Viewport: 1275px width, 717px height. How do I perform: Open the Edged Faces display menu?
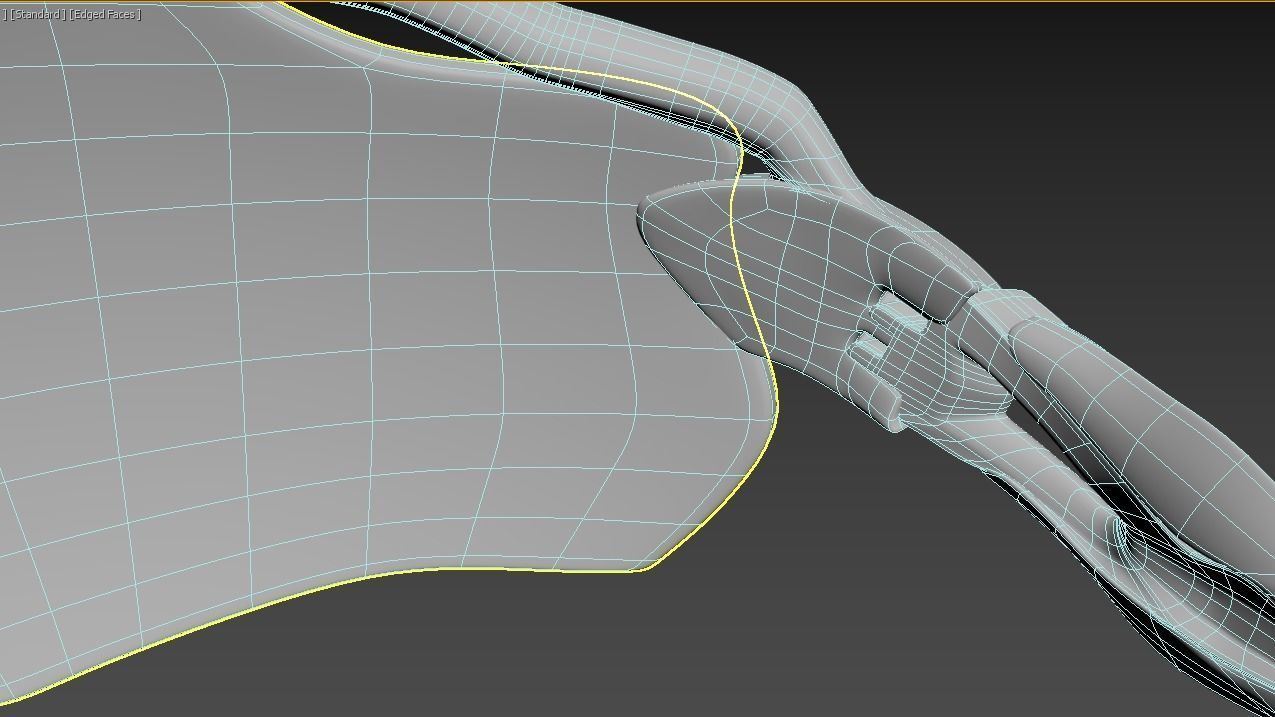click(x=105, y=14)
